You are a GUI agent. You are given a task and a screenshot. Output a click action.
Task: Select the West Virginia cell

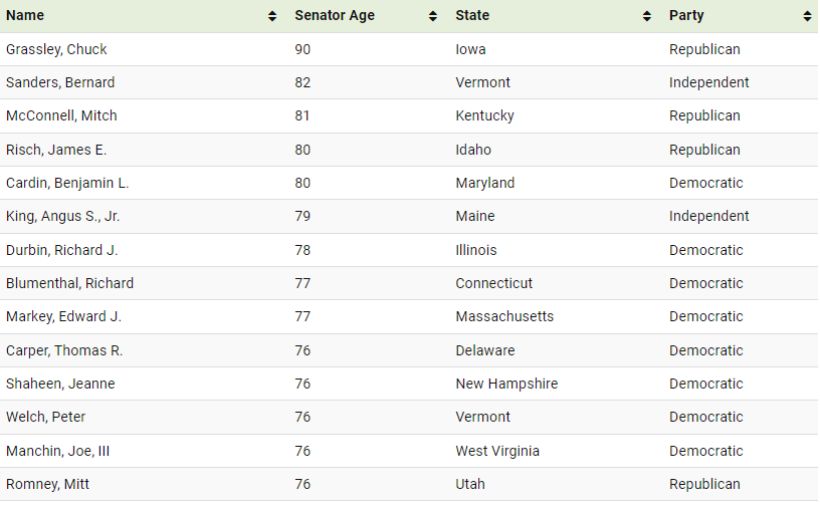(x=497, y=451)
